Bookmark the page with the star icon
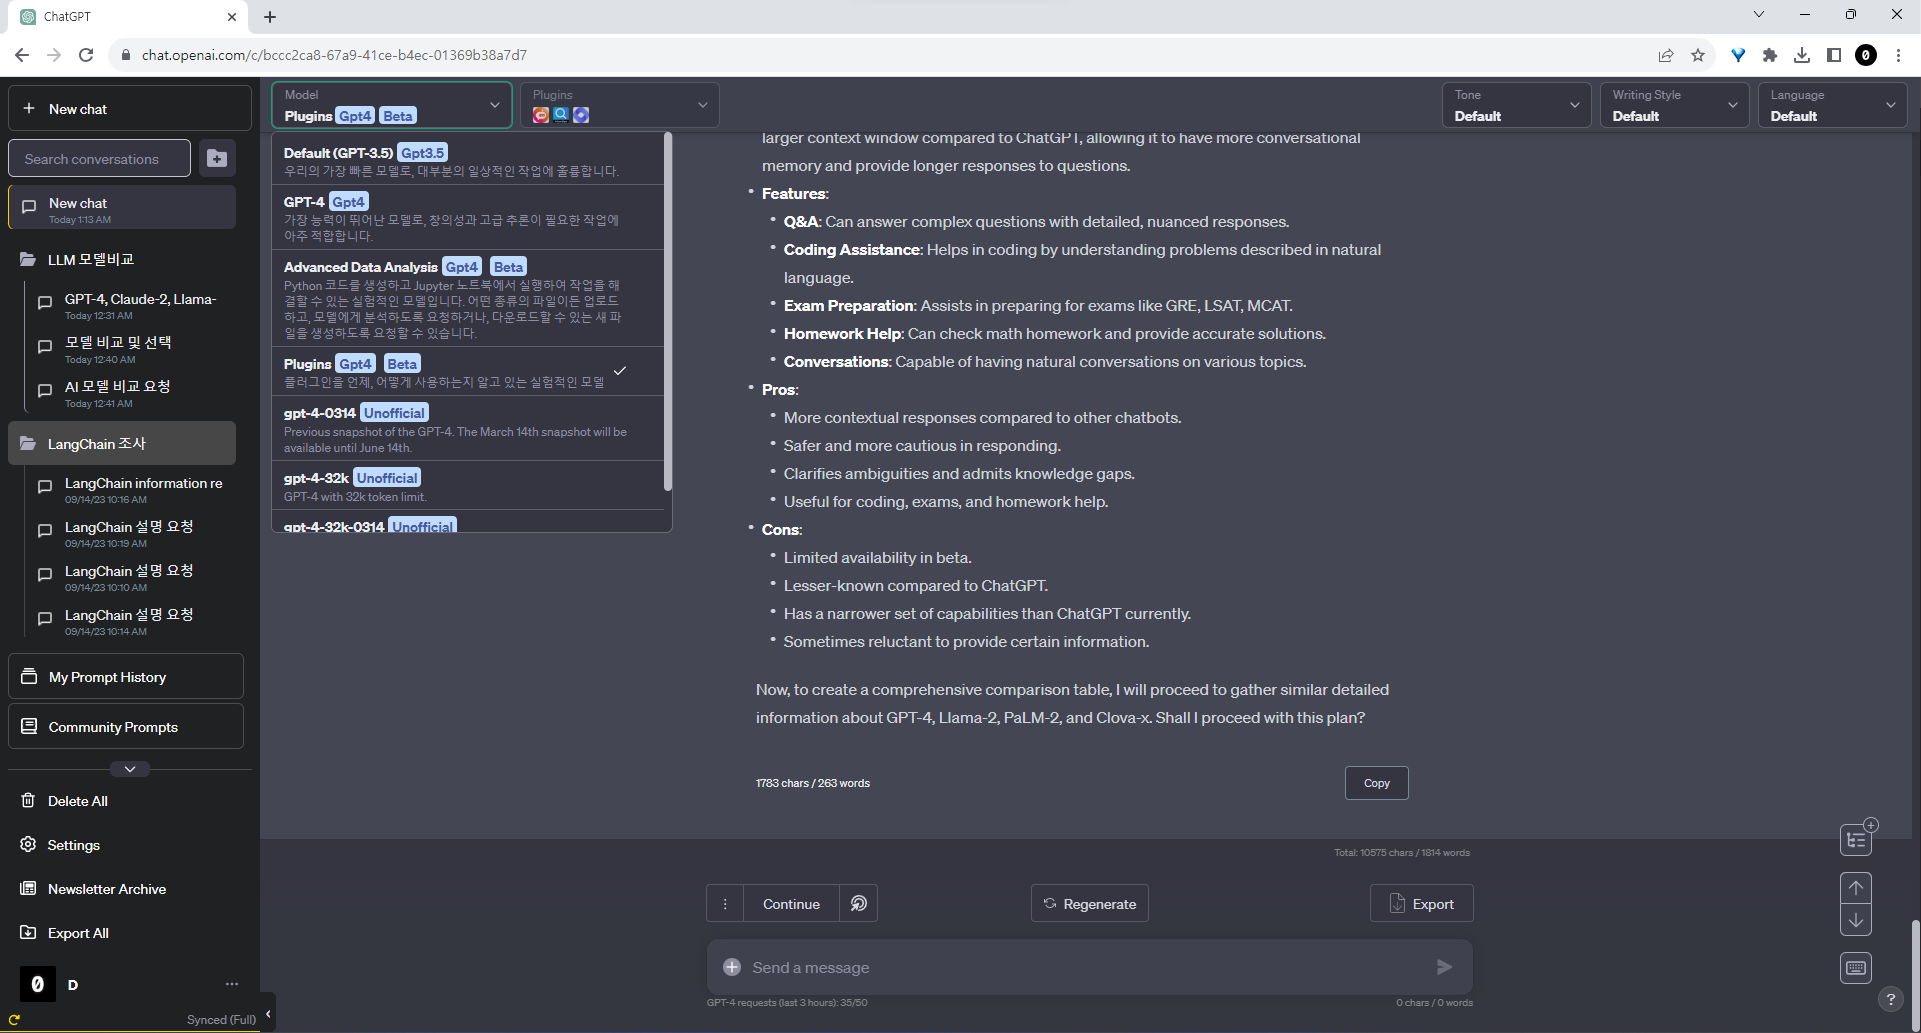 point(1698,55)
